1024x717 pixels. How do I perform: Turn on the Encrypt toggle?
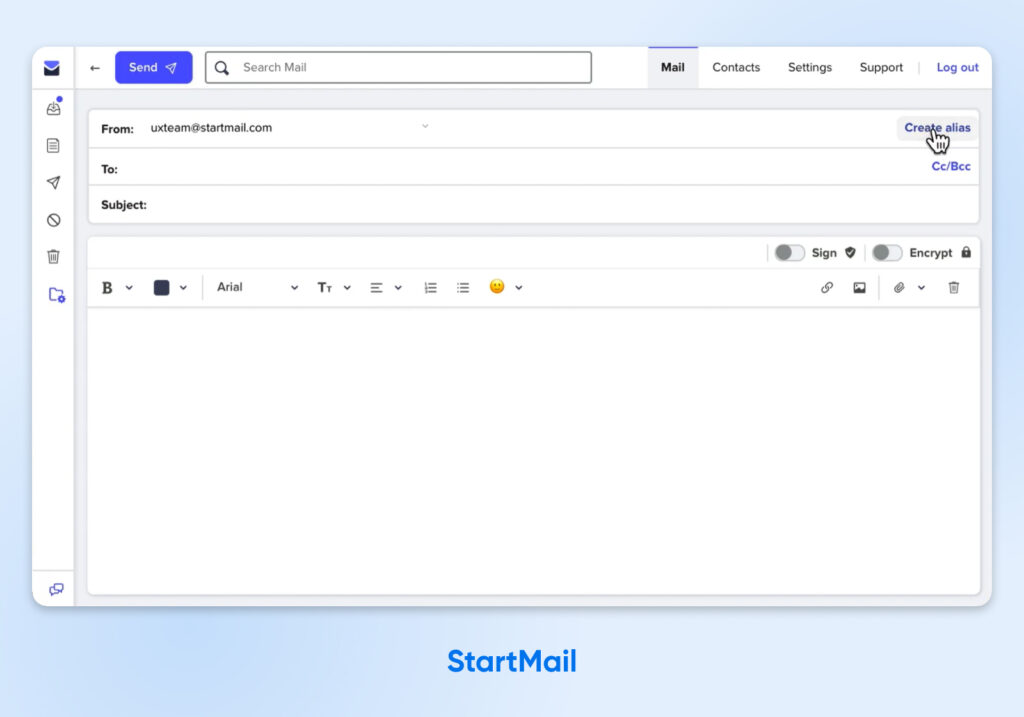pos(886,253)
